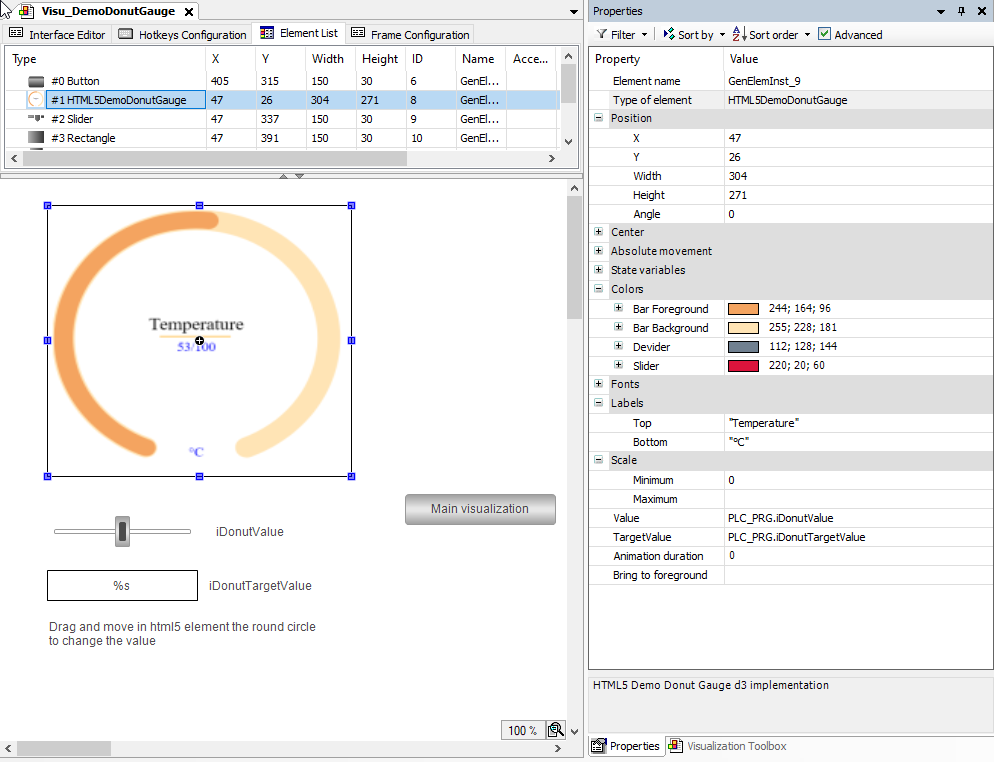This screenshot has height=762, width=994.
Task: Open the Properties panel dropdown arrow
Action: click(x=941, y=11)
